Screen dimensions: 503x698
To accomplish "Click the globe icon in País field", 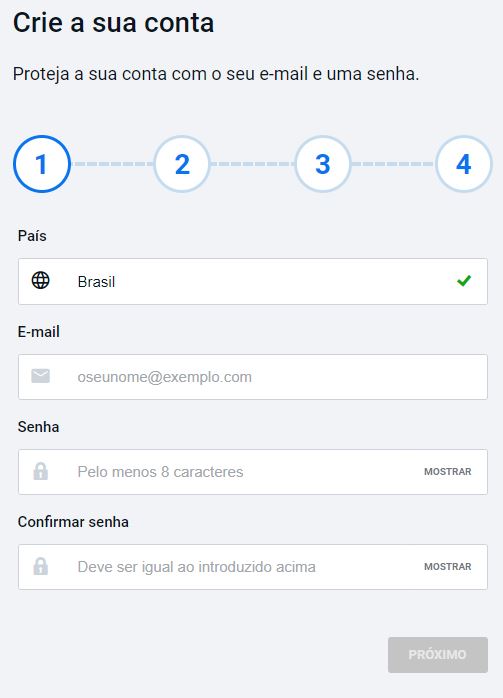I will [x=41, y=280].
